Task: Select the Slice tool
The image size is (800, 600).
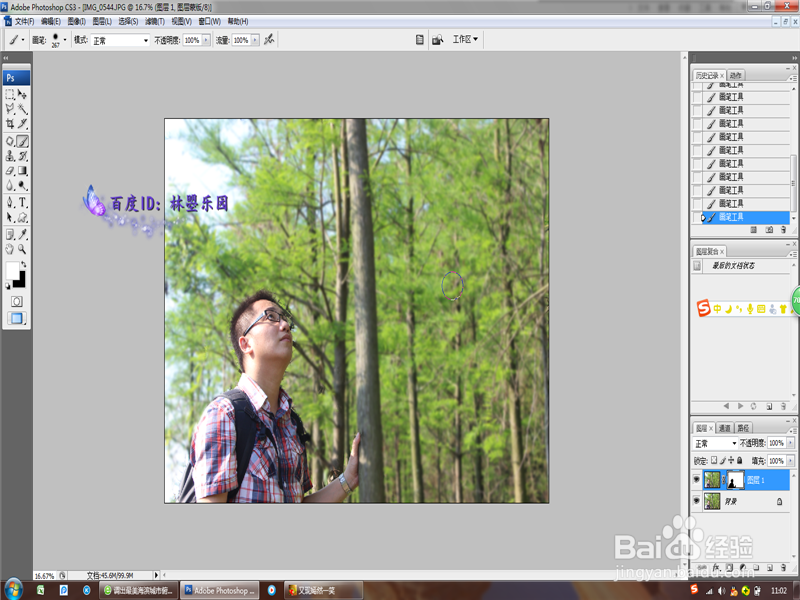Action: (x=22, y=123)
